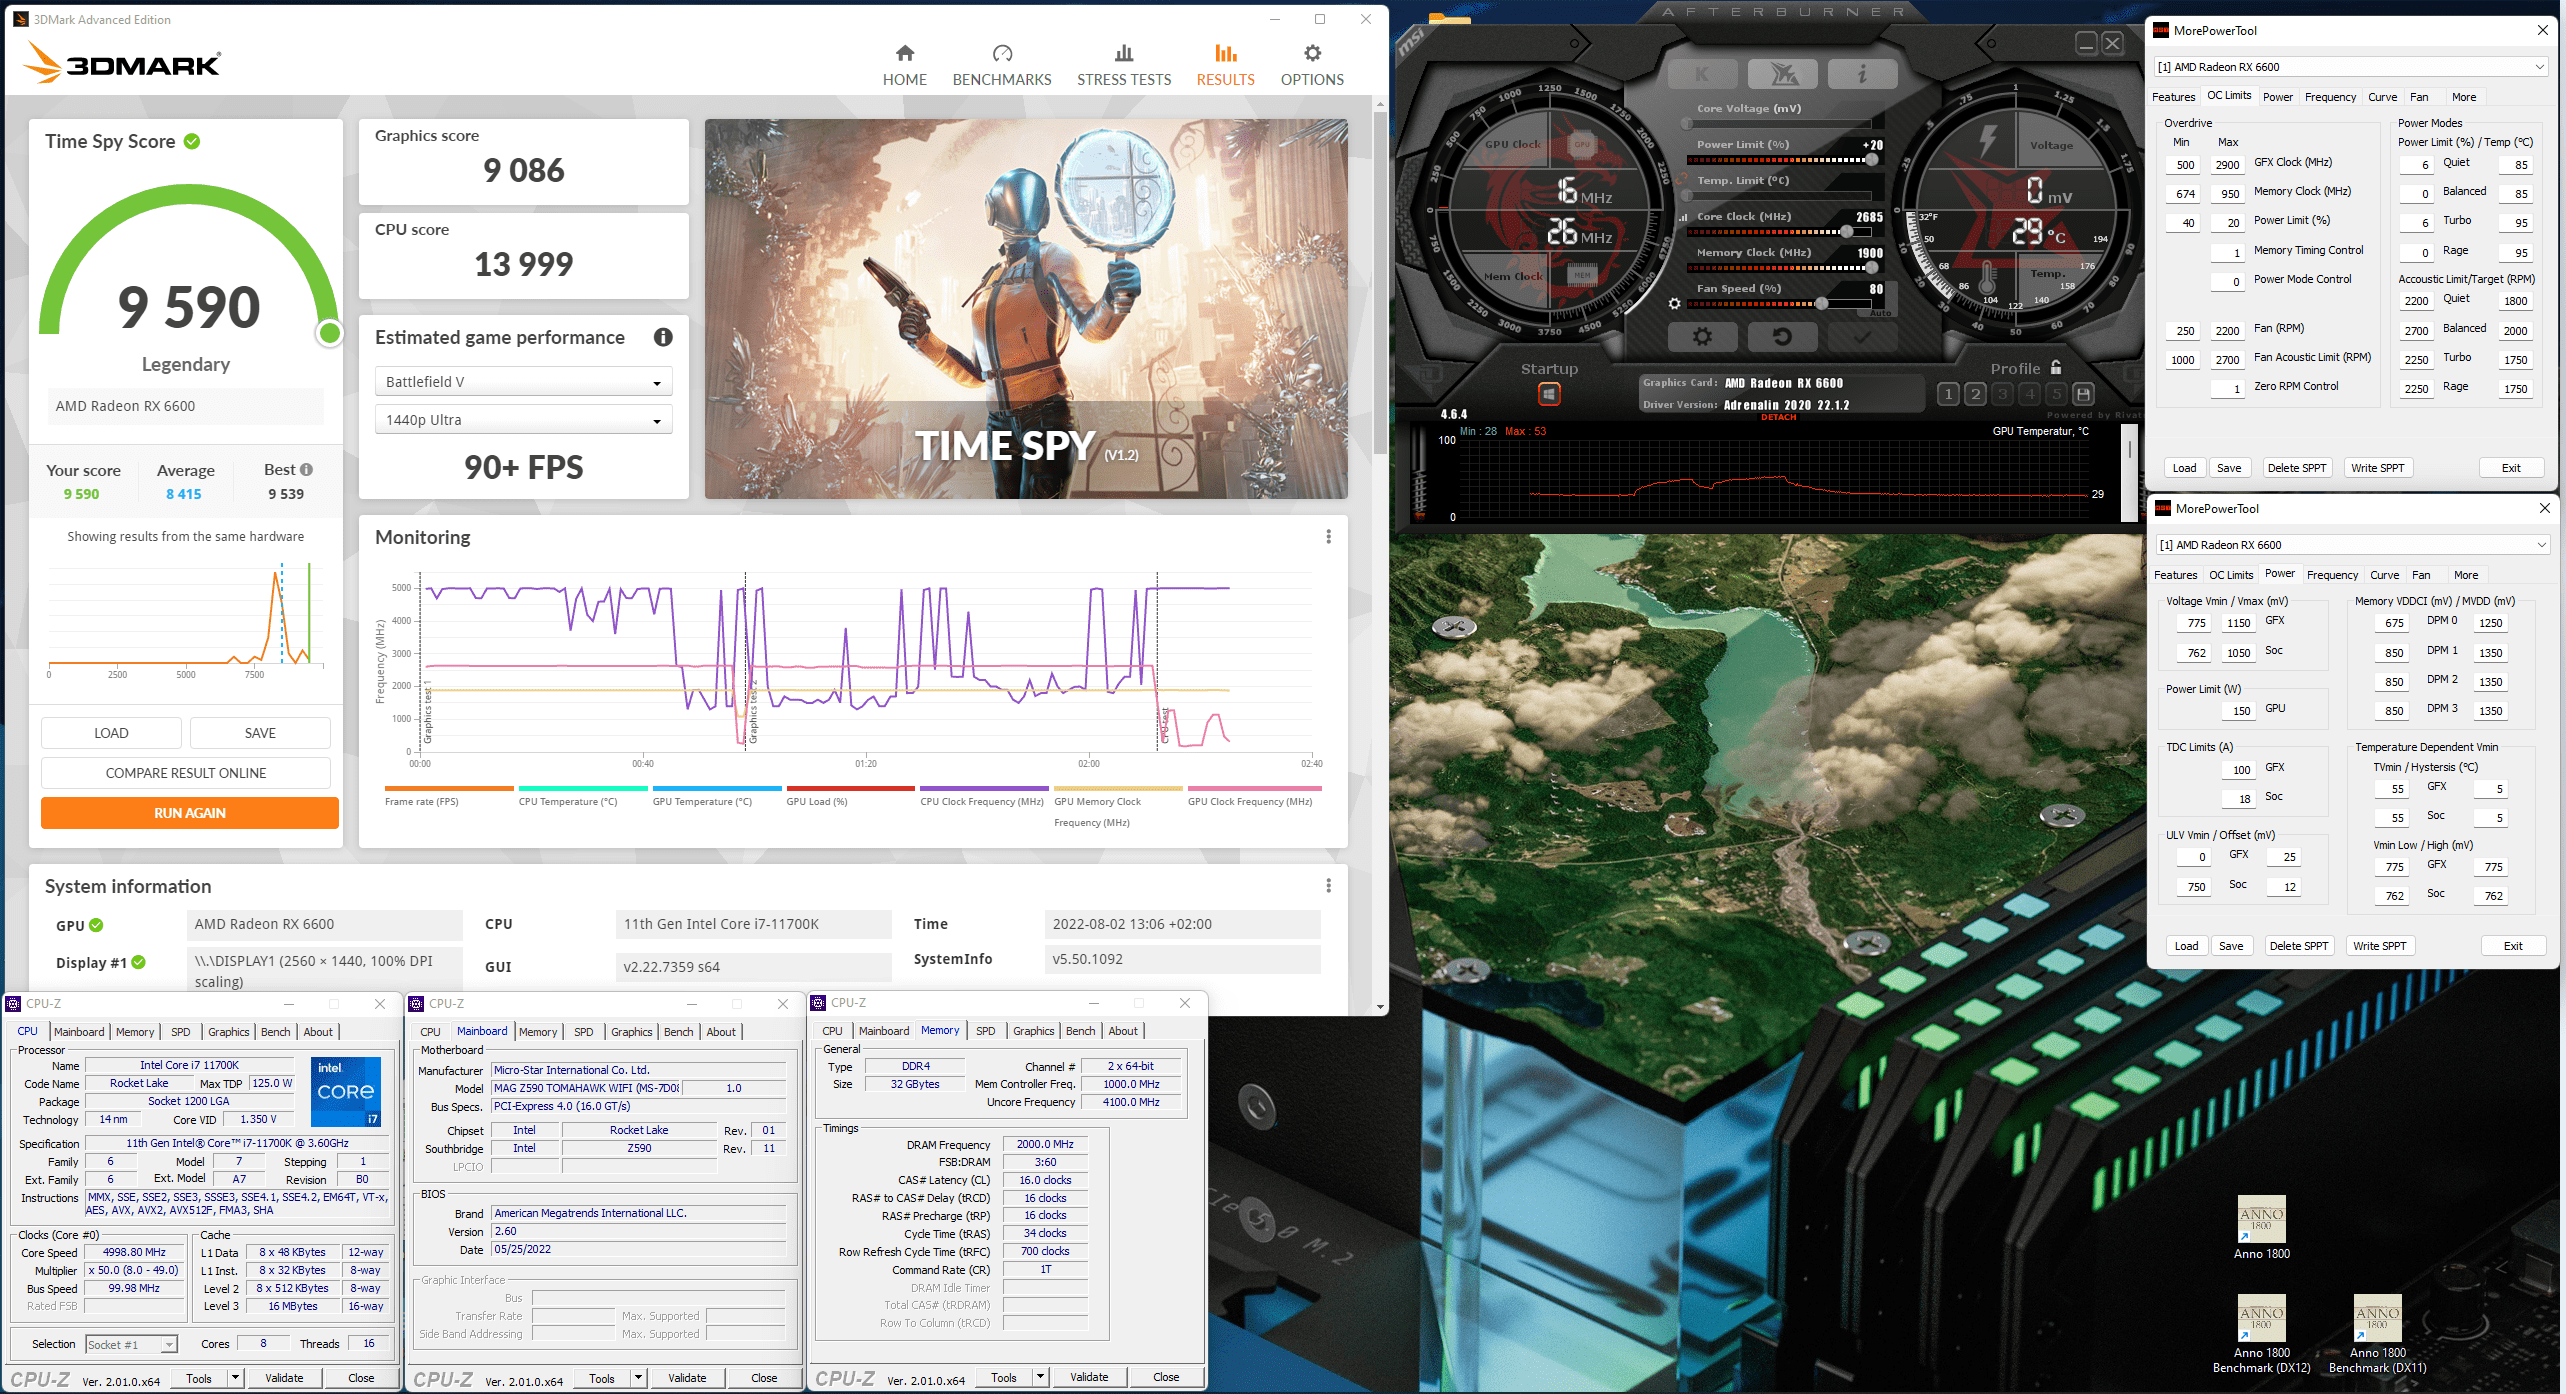Click Afterburner reset to defaults button
The height and width of the screenshot is (1394, 2566).
coord(1781,337)
